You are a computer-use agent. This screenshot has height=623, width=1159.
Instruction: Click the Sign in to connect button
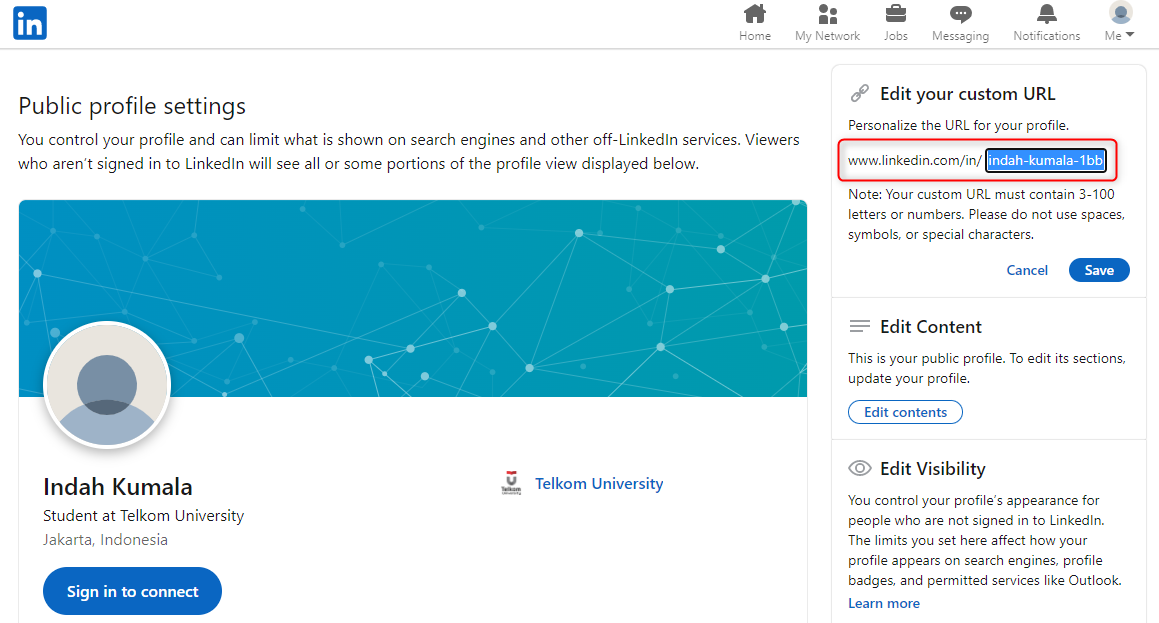pyautogui.click(x=132, y=591)
